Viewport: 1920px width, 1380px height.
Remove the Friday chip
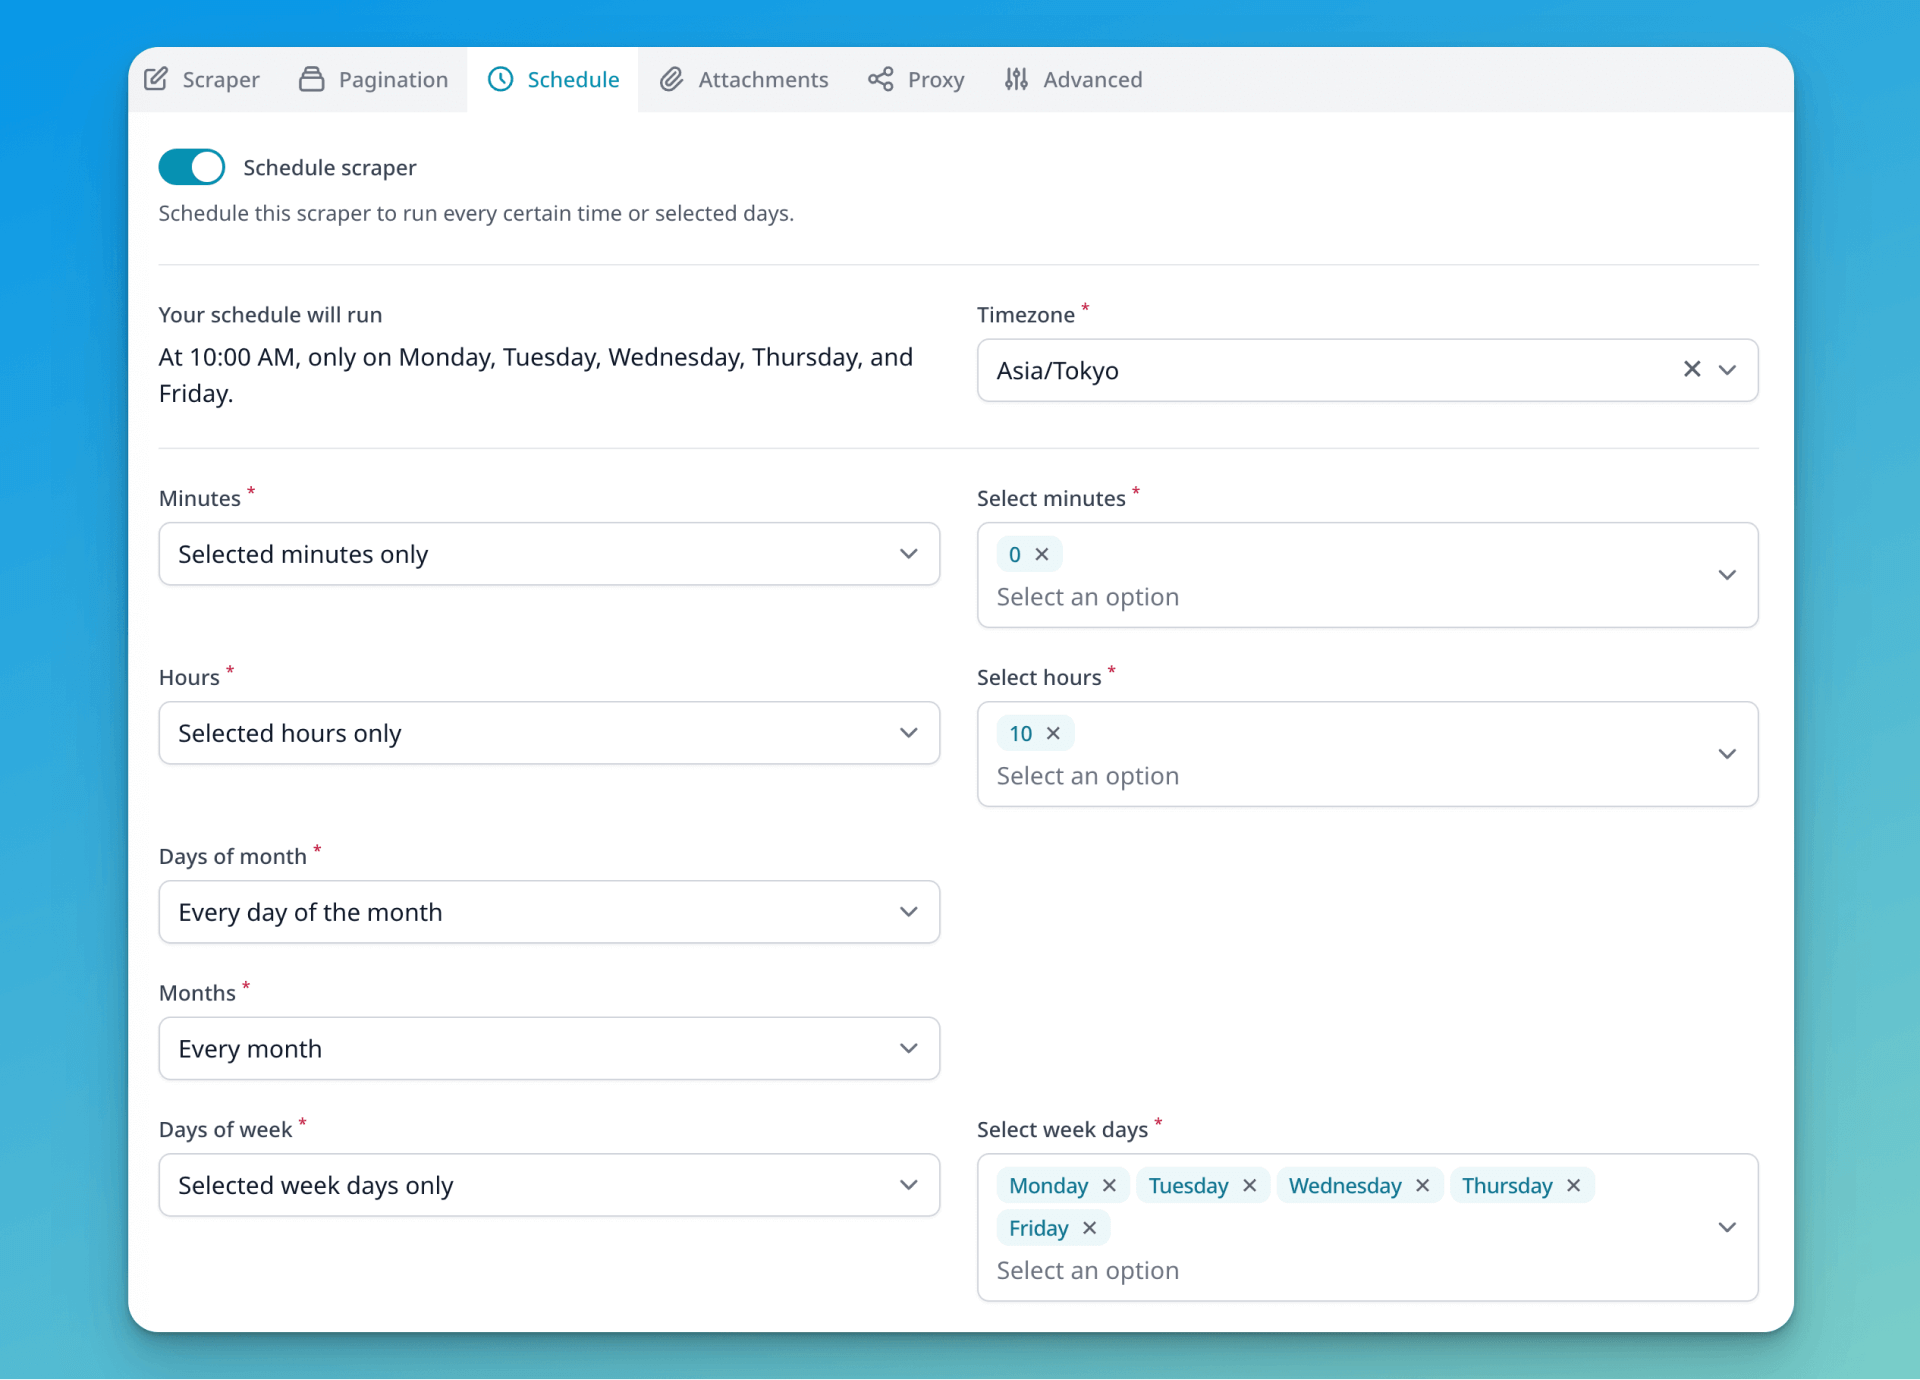[x=1089, y=1228]
